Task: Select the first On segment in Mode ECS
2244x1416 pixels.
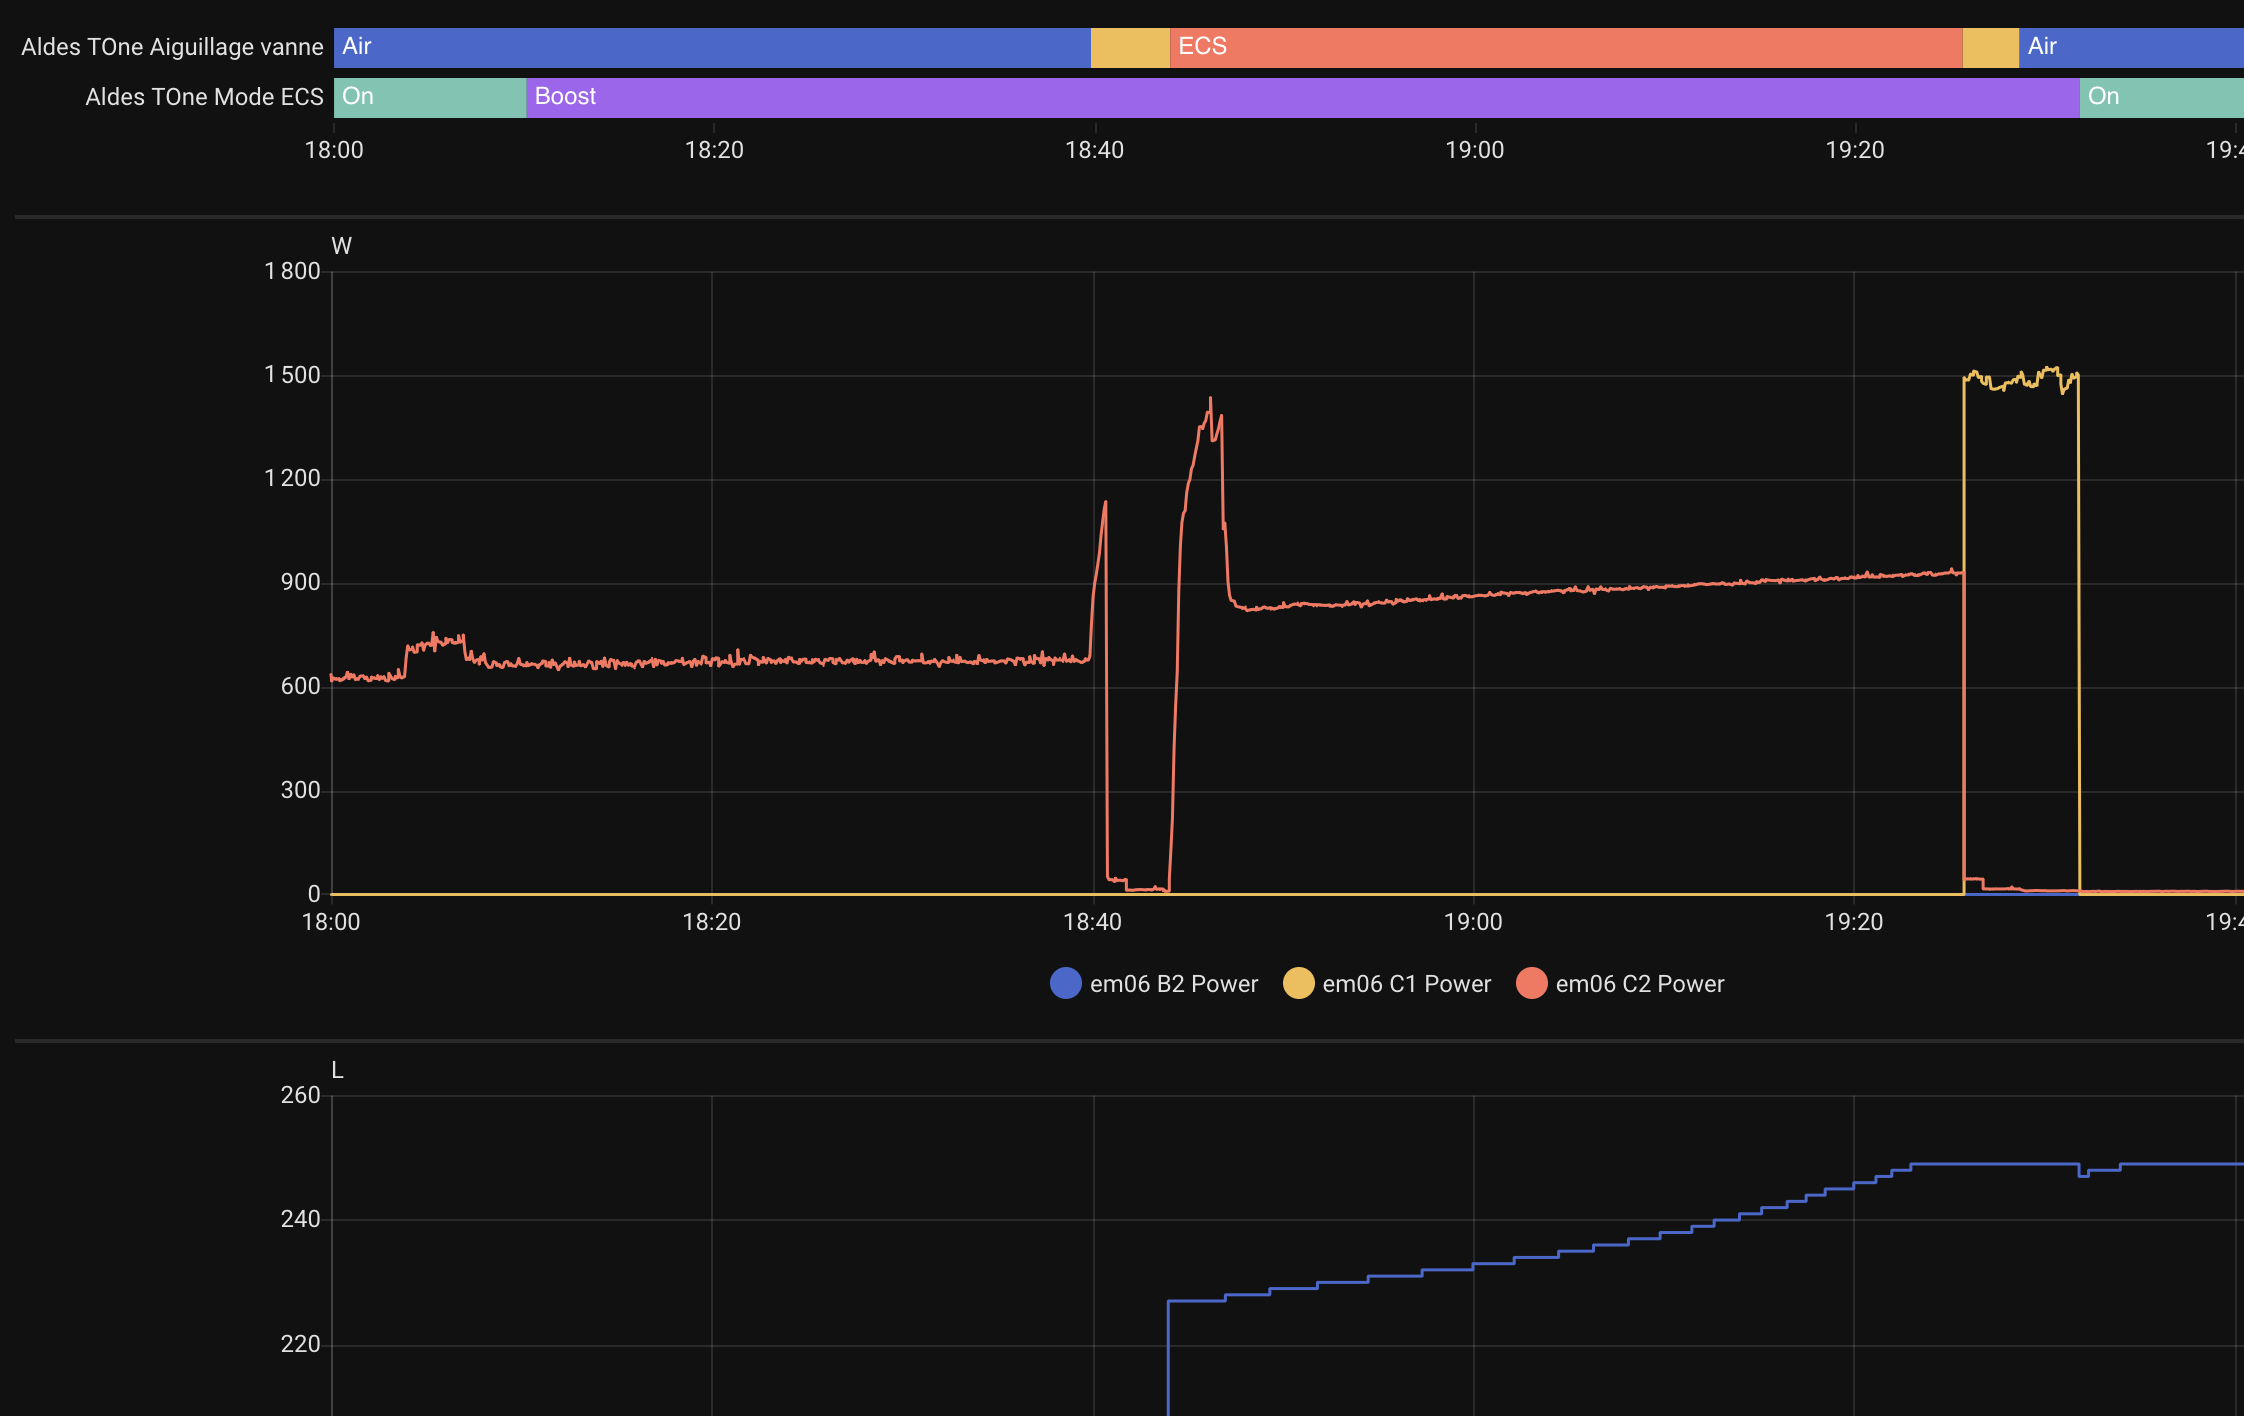Action: 429,97
